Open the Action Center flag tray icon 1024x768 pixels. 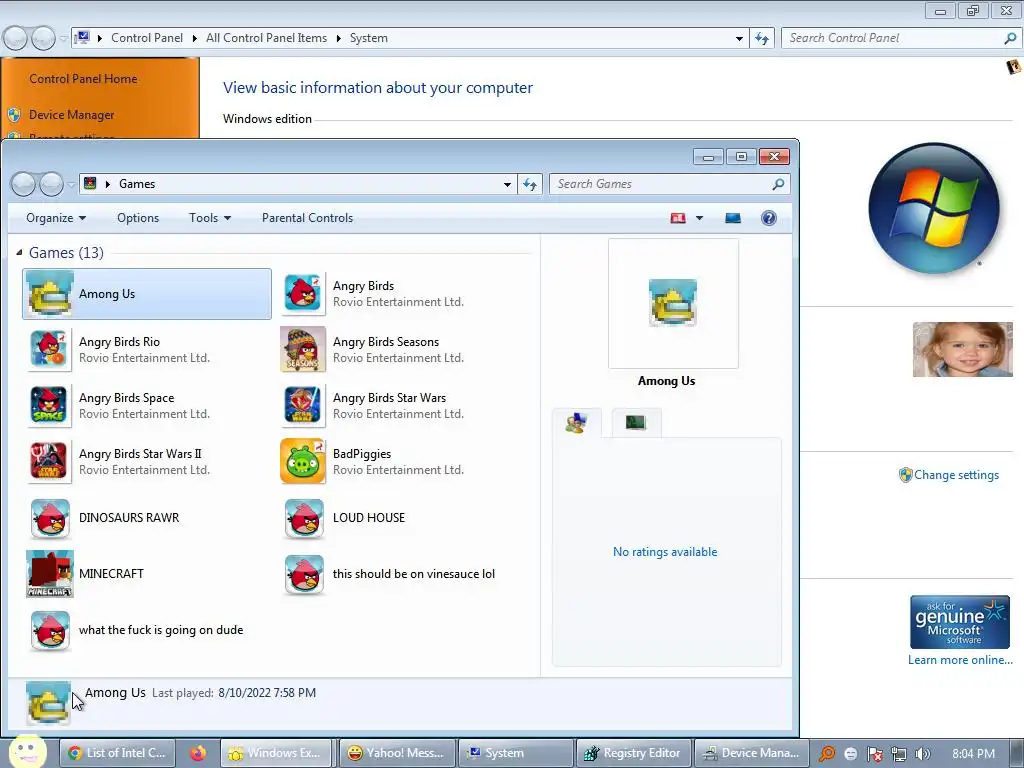coord(874,754)
